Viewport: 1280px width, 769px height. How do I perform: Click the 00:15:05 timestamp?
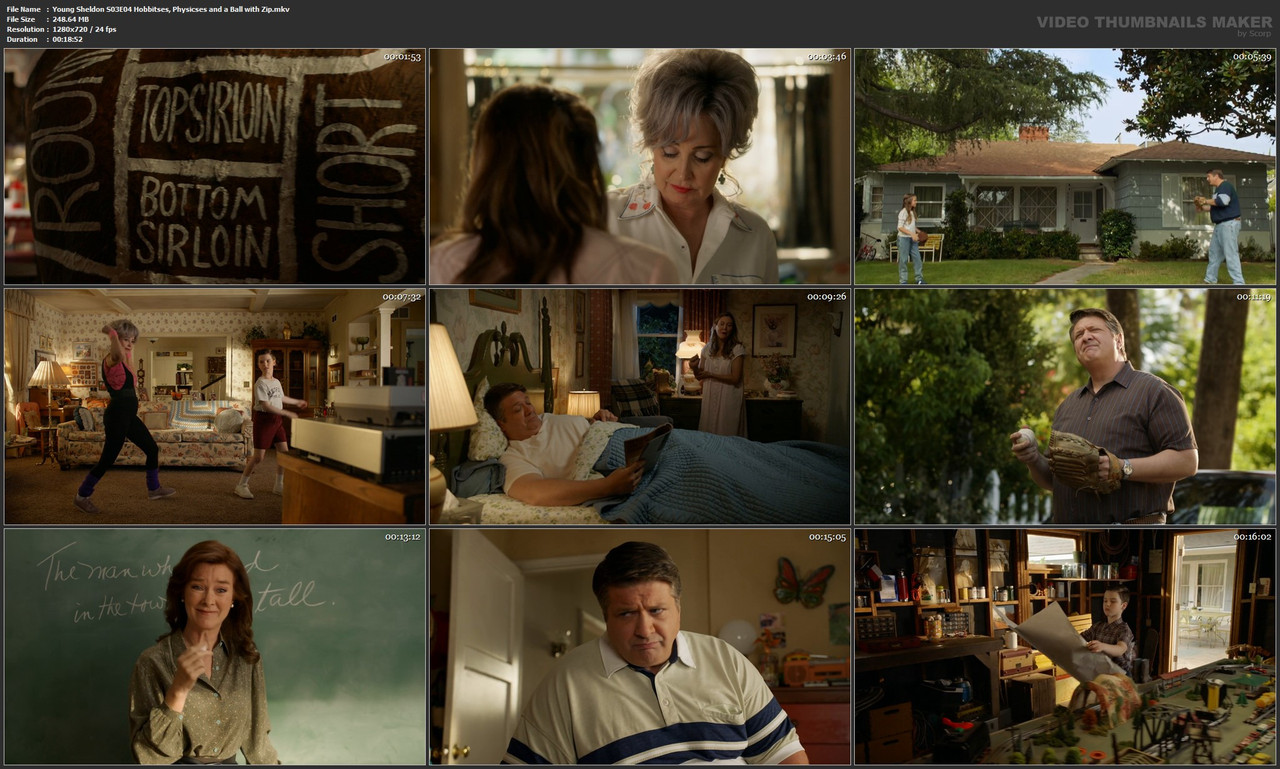[x=828, y=537]
